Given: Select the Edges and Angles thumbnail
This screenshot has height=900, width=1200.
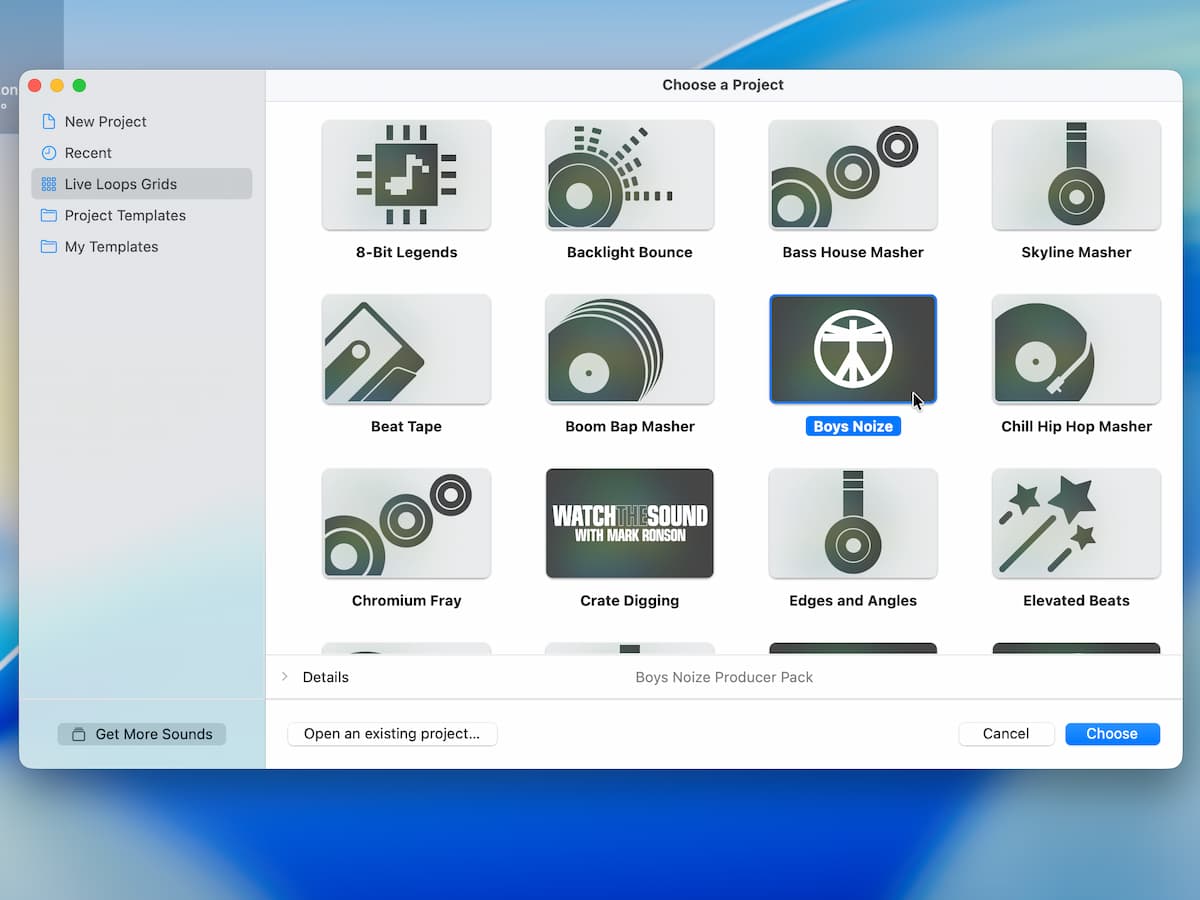Looking at the screenshot, I should tap(853, 523).
